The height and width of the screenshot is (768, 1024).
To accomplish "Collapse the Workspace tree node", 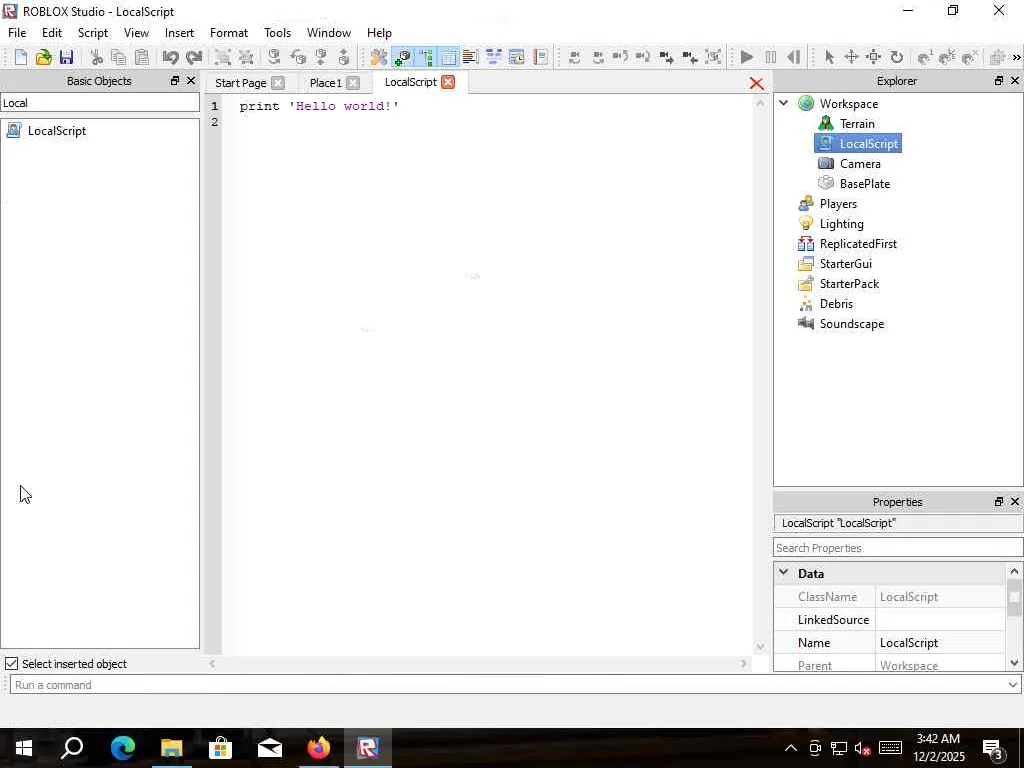I will tap(784, 103).
